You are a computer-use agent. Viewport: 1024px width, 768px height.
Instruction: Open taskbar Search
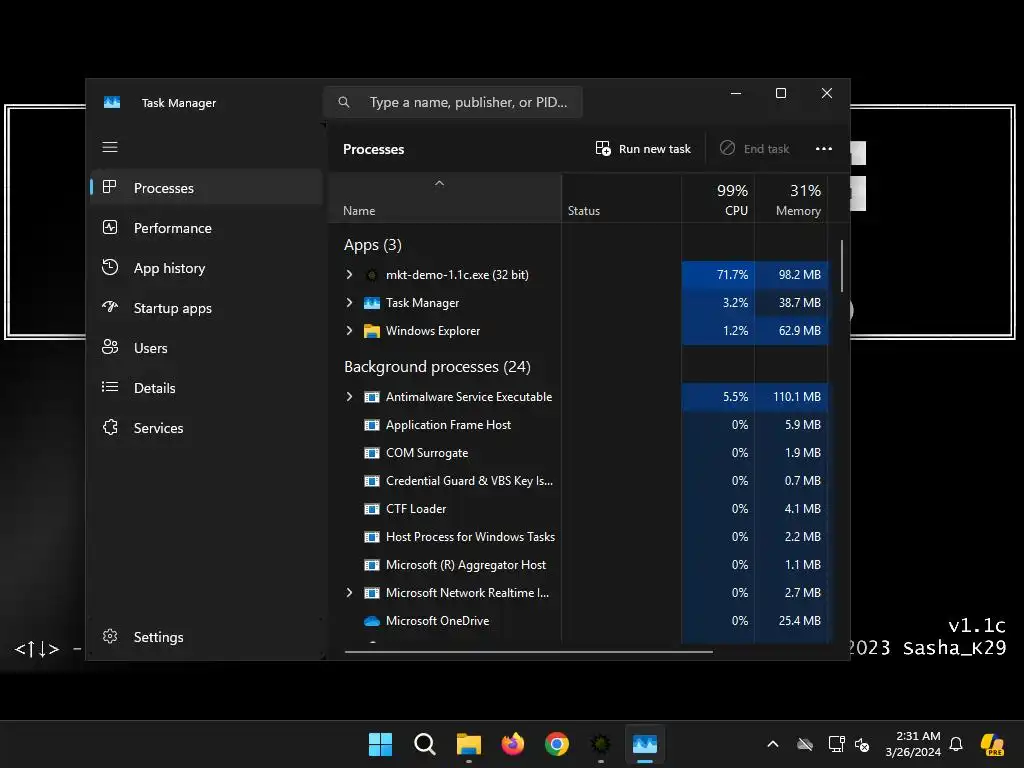pos(424,744)
